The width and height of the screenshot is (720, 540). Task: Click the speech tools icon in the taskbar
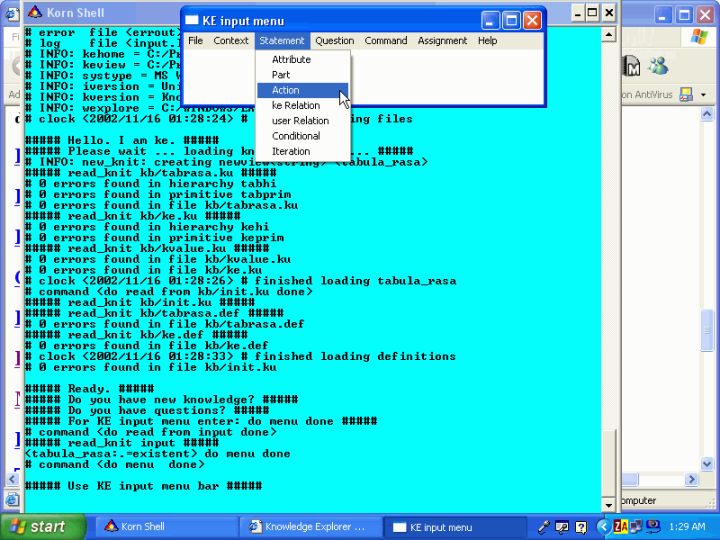[562, 527]
